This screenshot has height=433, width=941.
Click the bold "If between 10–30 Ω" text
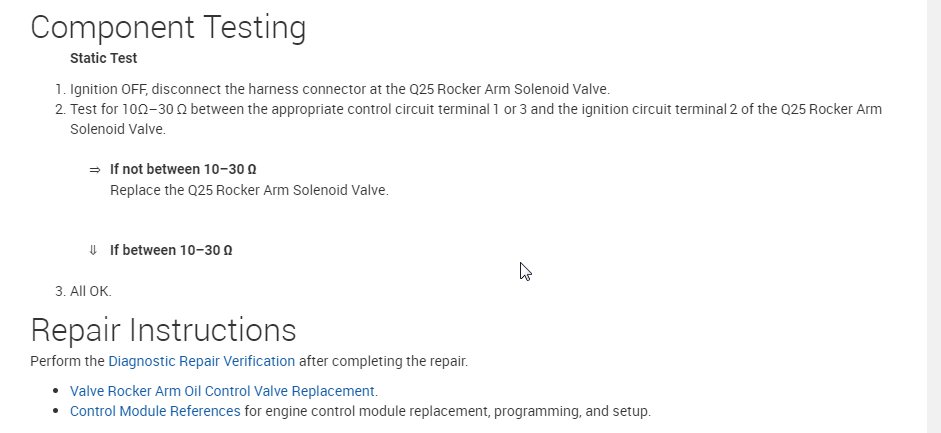tap(171, 250)
